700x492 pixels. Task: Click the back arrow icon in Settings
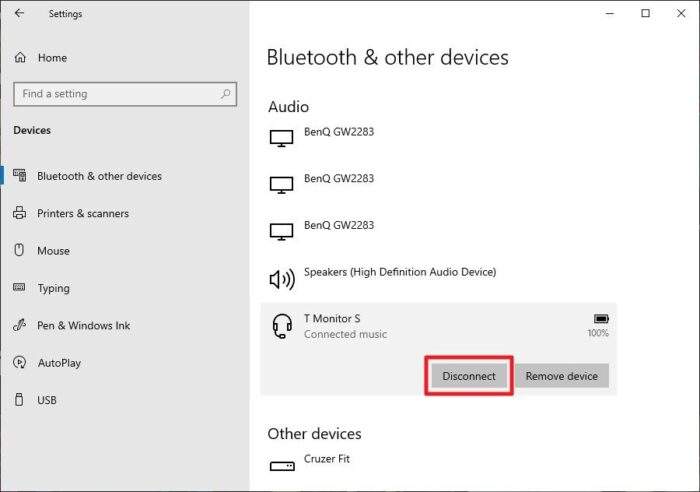(19, 13)
